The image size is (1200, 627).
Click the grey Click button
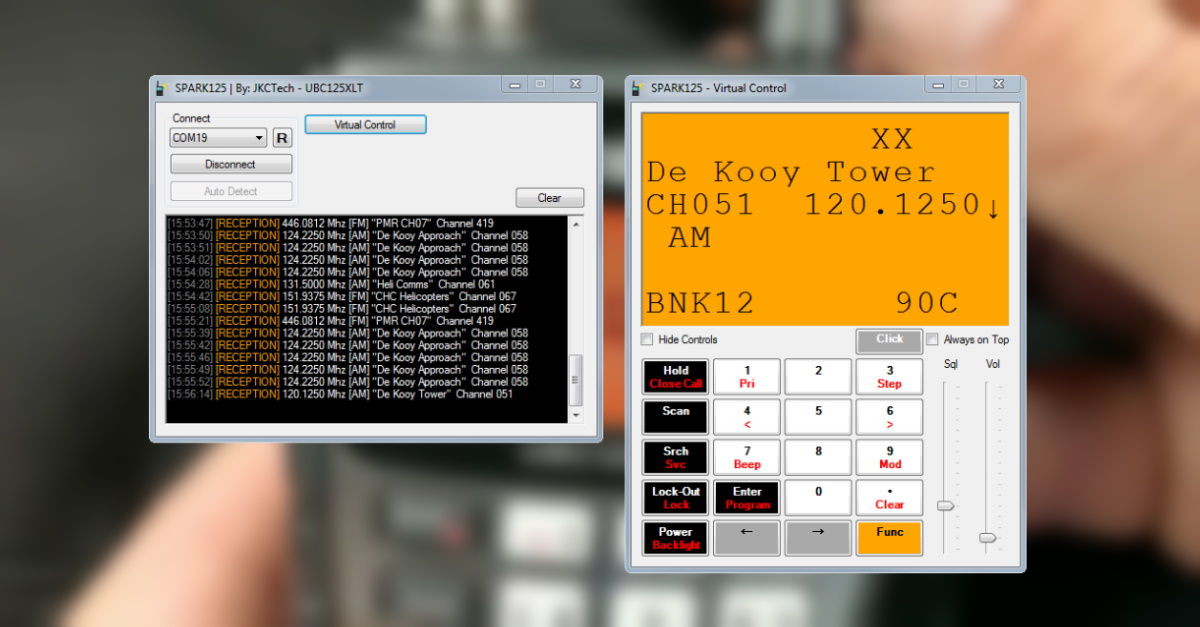coord(889,341)
